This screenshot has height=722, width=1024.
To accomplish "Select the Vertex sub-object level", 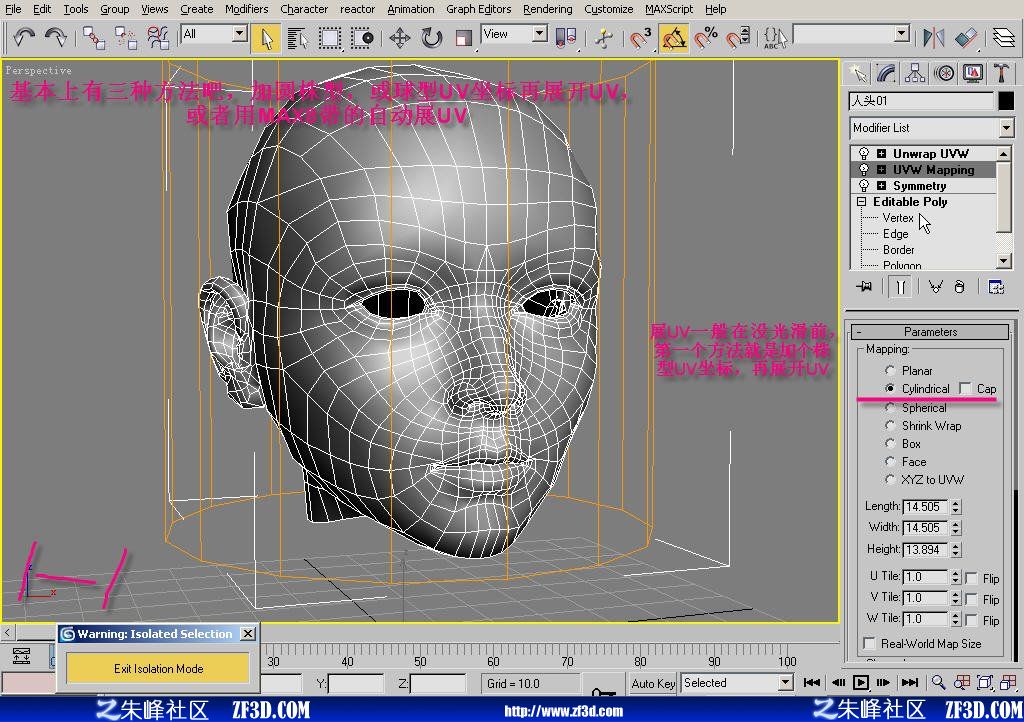I will point(898,217).
